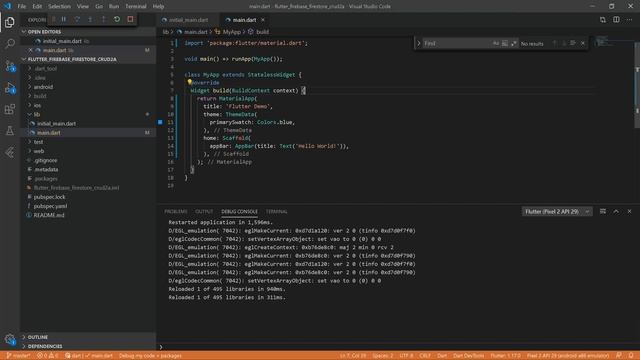The image size is (640, 360).
Task: Click master branch in status bar
Action: (x=18, y=356)
